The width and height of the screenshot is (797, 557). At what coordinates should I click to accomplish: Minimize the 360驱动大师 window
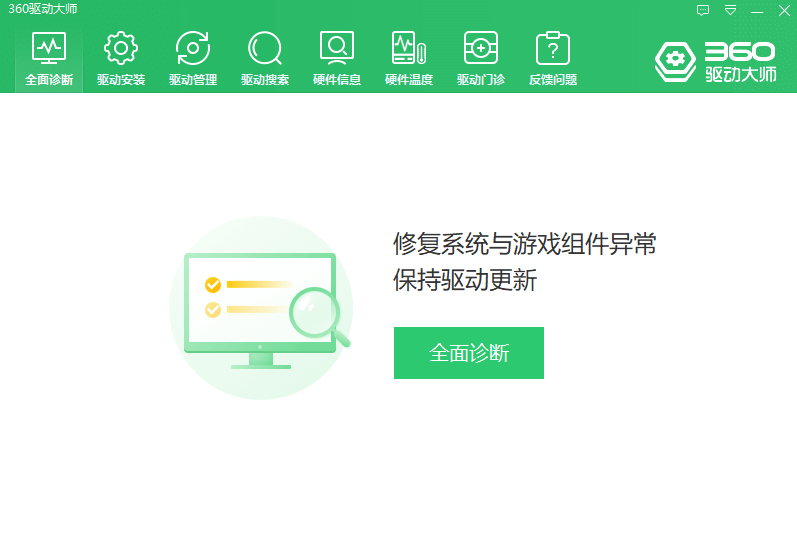[757, 10]
